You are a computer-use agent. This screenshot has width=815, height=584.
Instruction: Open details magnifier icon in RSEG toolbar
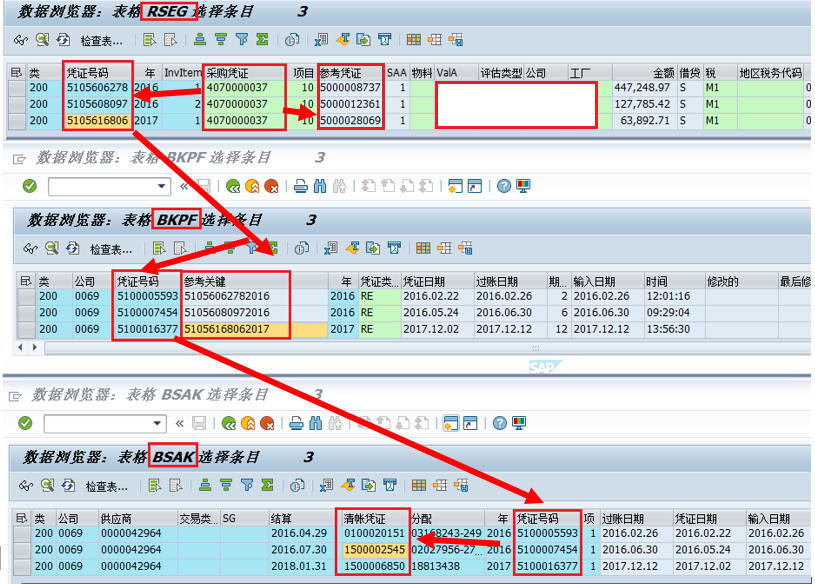(x=42, y=40)
